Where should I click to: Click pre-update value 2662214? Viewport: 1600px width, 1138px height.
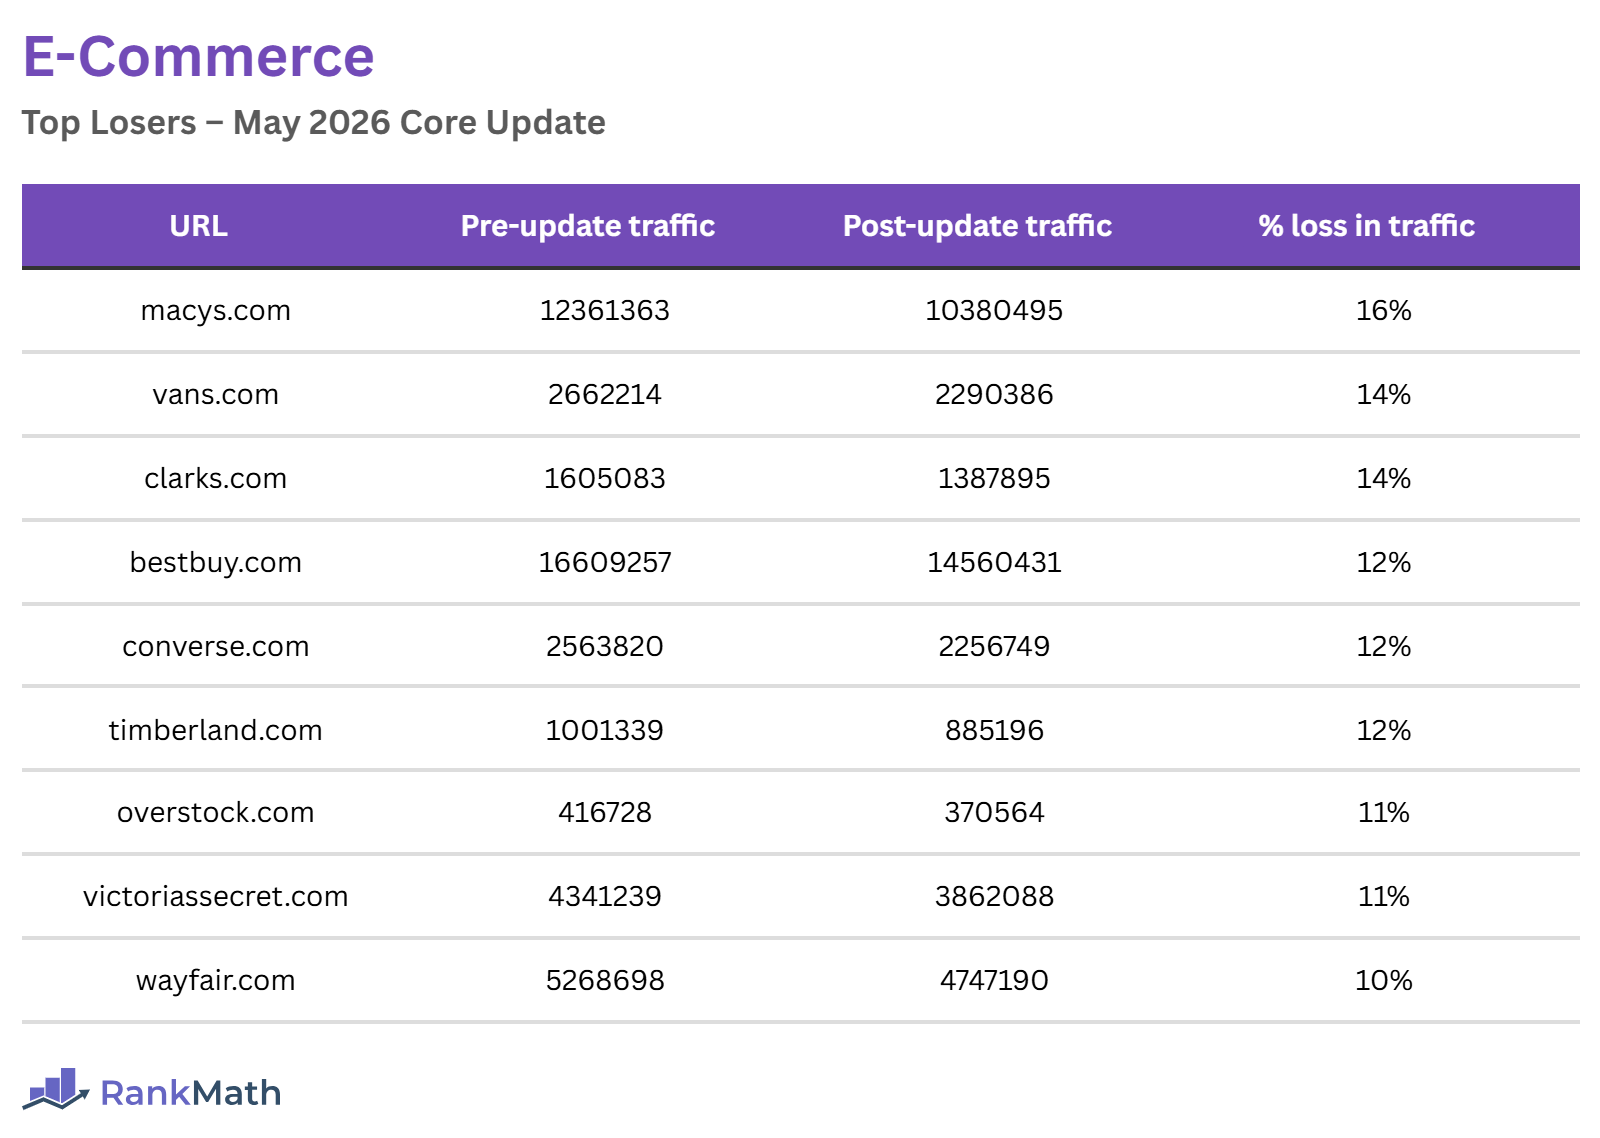pyautogui.click(x=605, y=395)
